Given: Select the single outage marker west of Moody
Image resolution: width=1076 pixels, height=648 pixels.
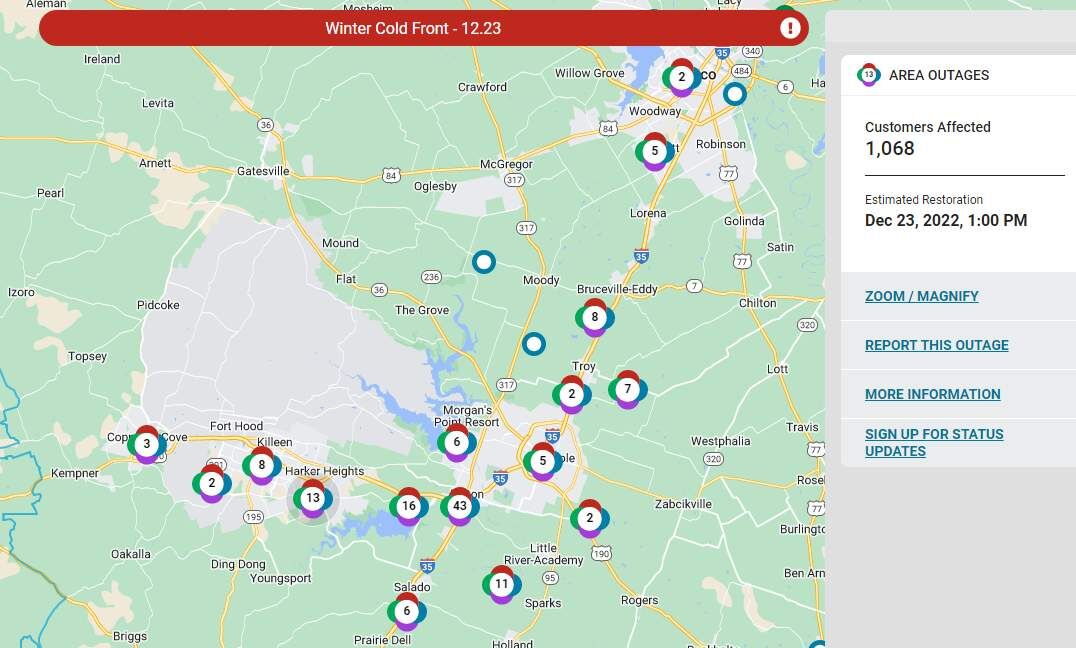Looking at the screenshot, I should pos(484,262).
